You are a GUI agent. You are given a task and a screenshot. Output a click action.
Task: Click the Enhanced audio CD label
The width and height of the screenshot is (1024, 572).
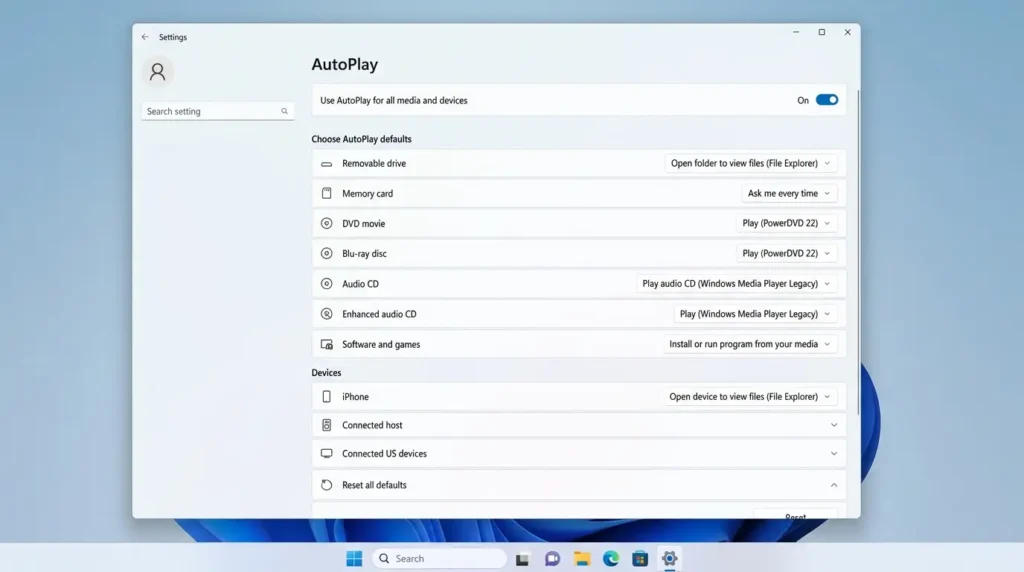(379, 314)
